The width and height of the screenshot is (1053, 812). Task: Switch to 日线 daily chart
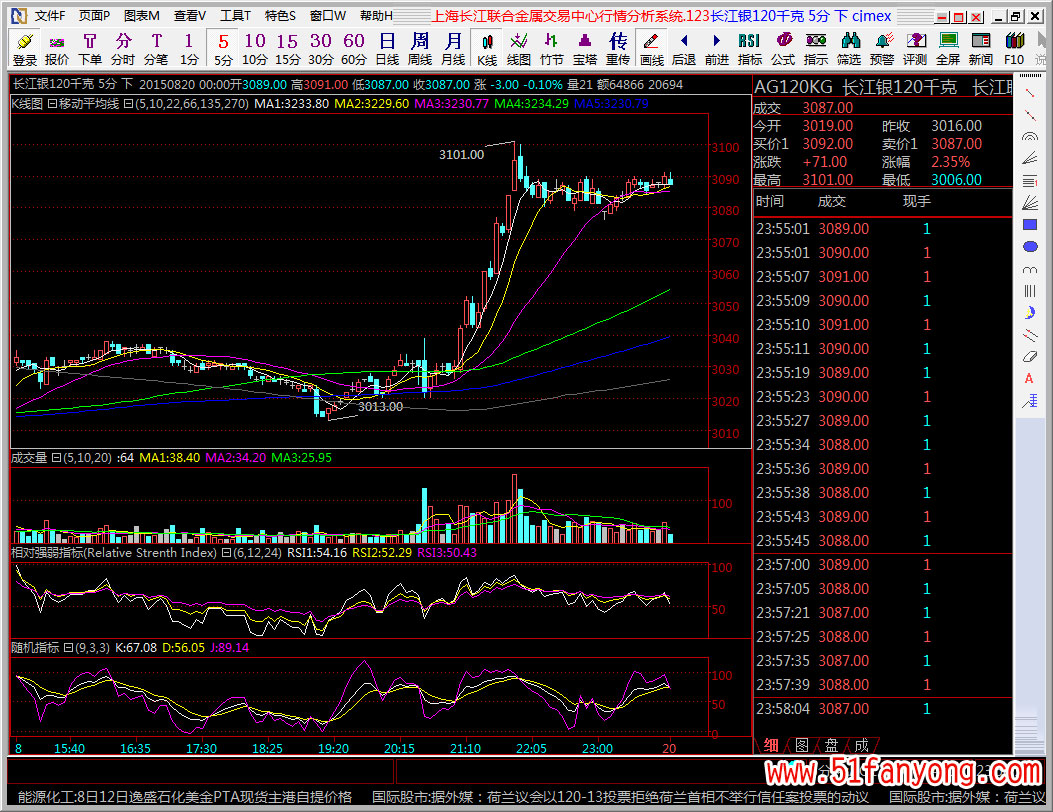387,49
